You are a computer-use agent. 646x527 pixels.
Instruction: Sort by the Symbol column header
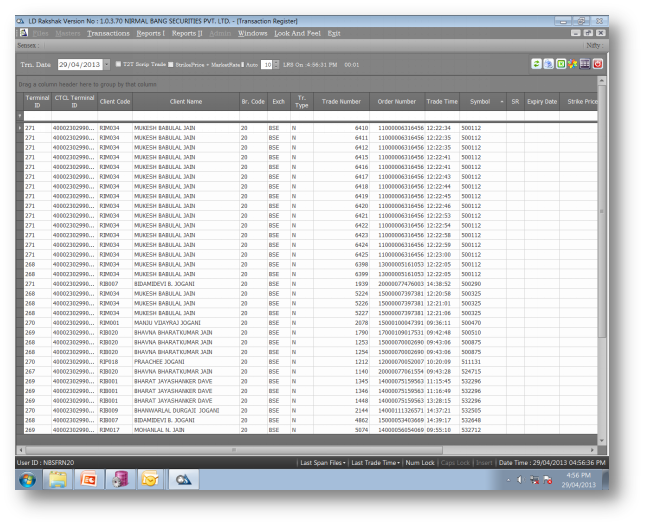tap(480, 101)
